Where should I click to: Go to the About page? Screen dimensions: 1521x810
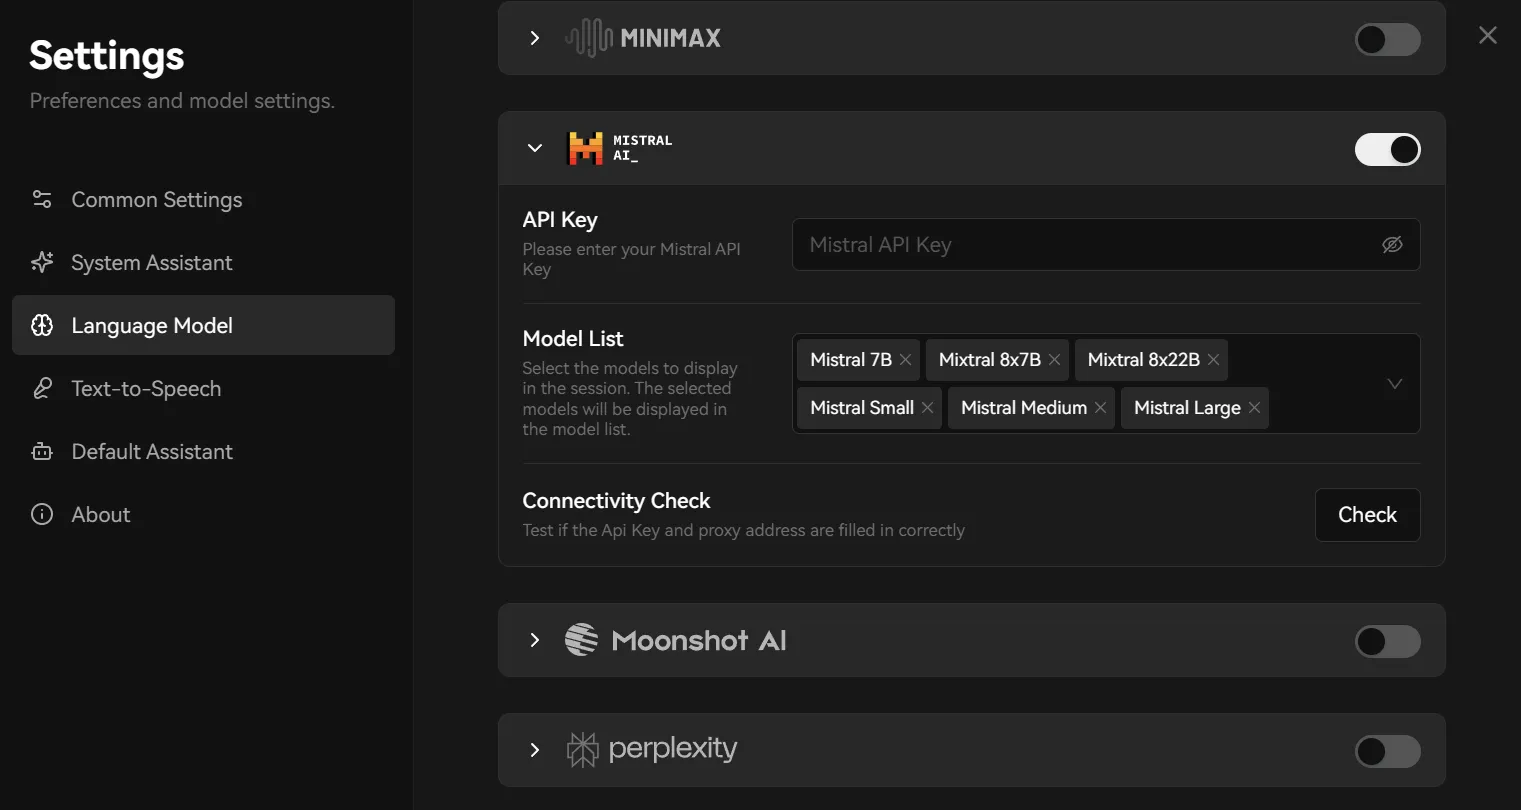[101, 515]
